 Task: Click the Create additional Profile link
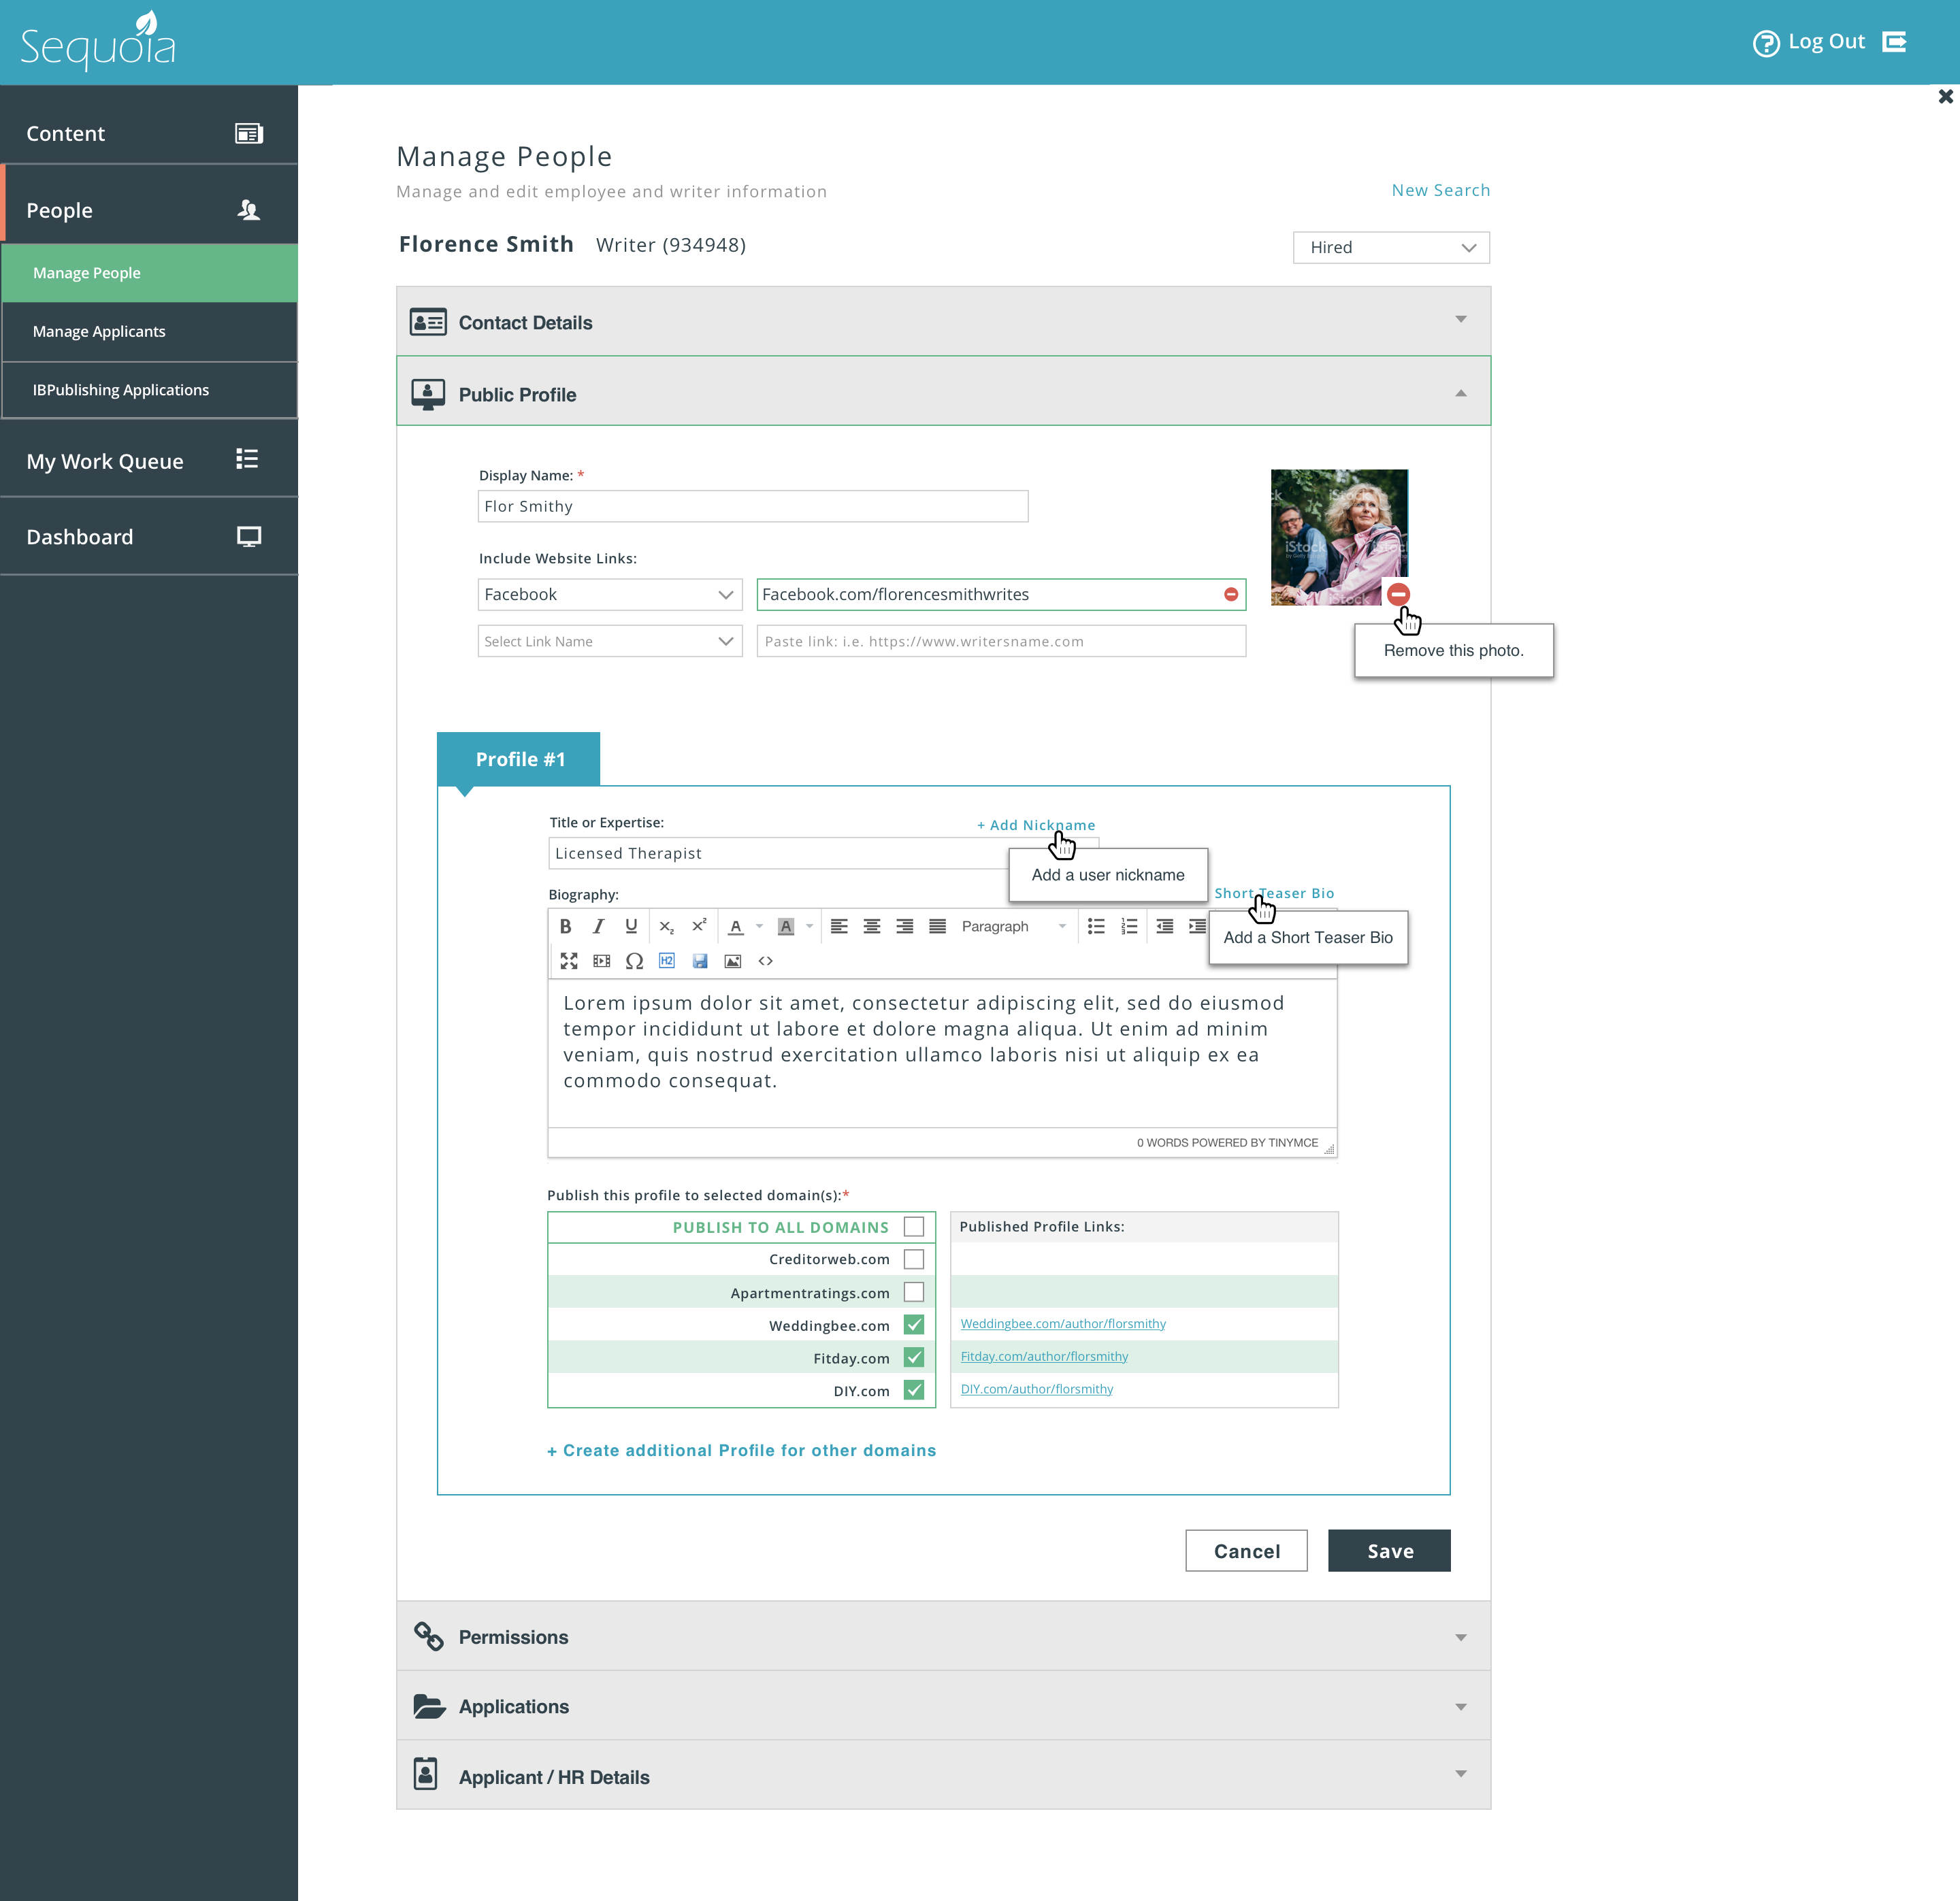[x=741, y=1450]
